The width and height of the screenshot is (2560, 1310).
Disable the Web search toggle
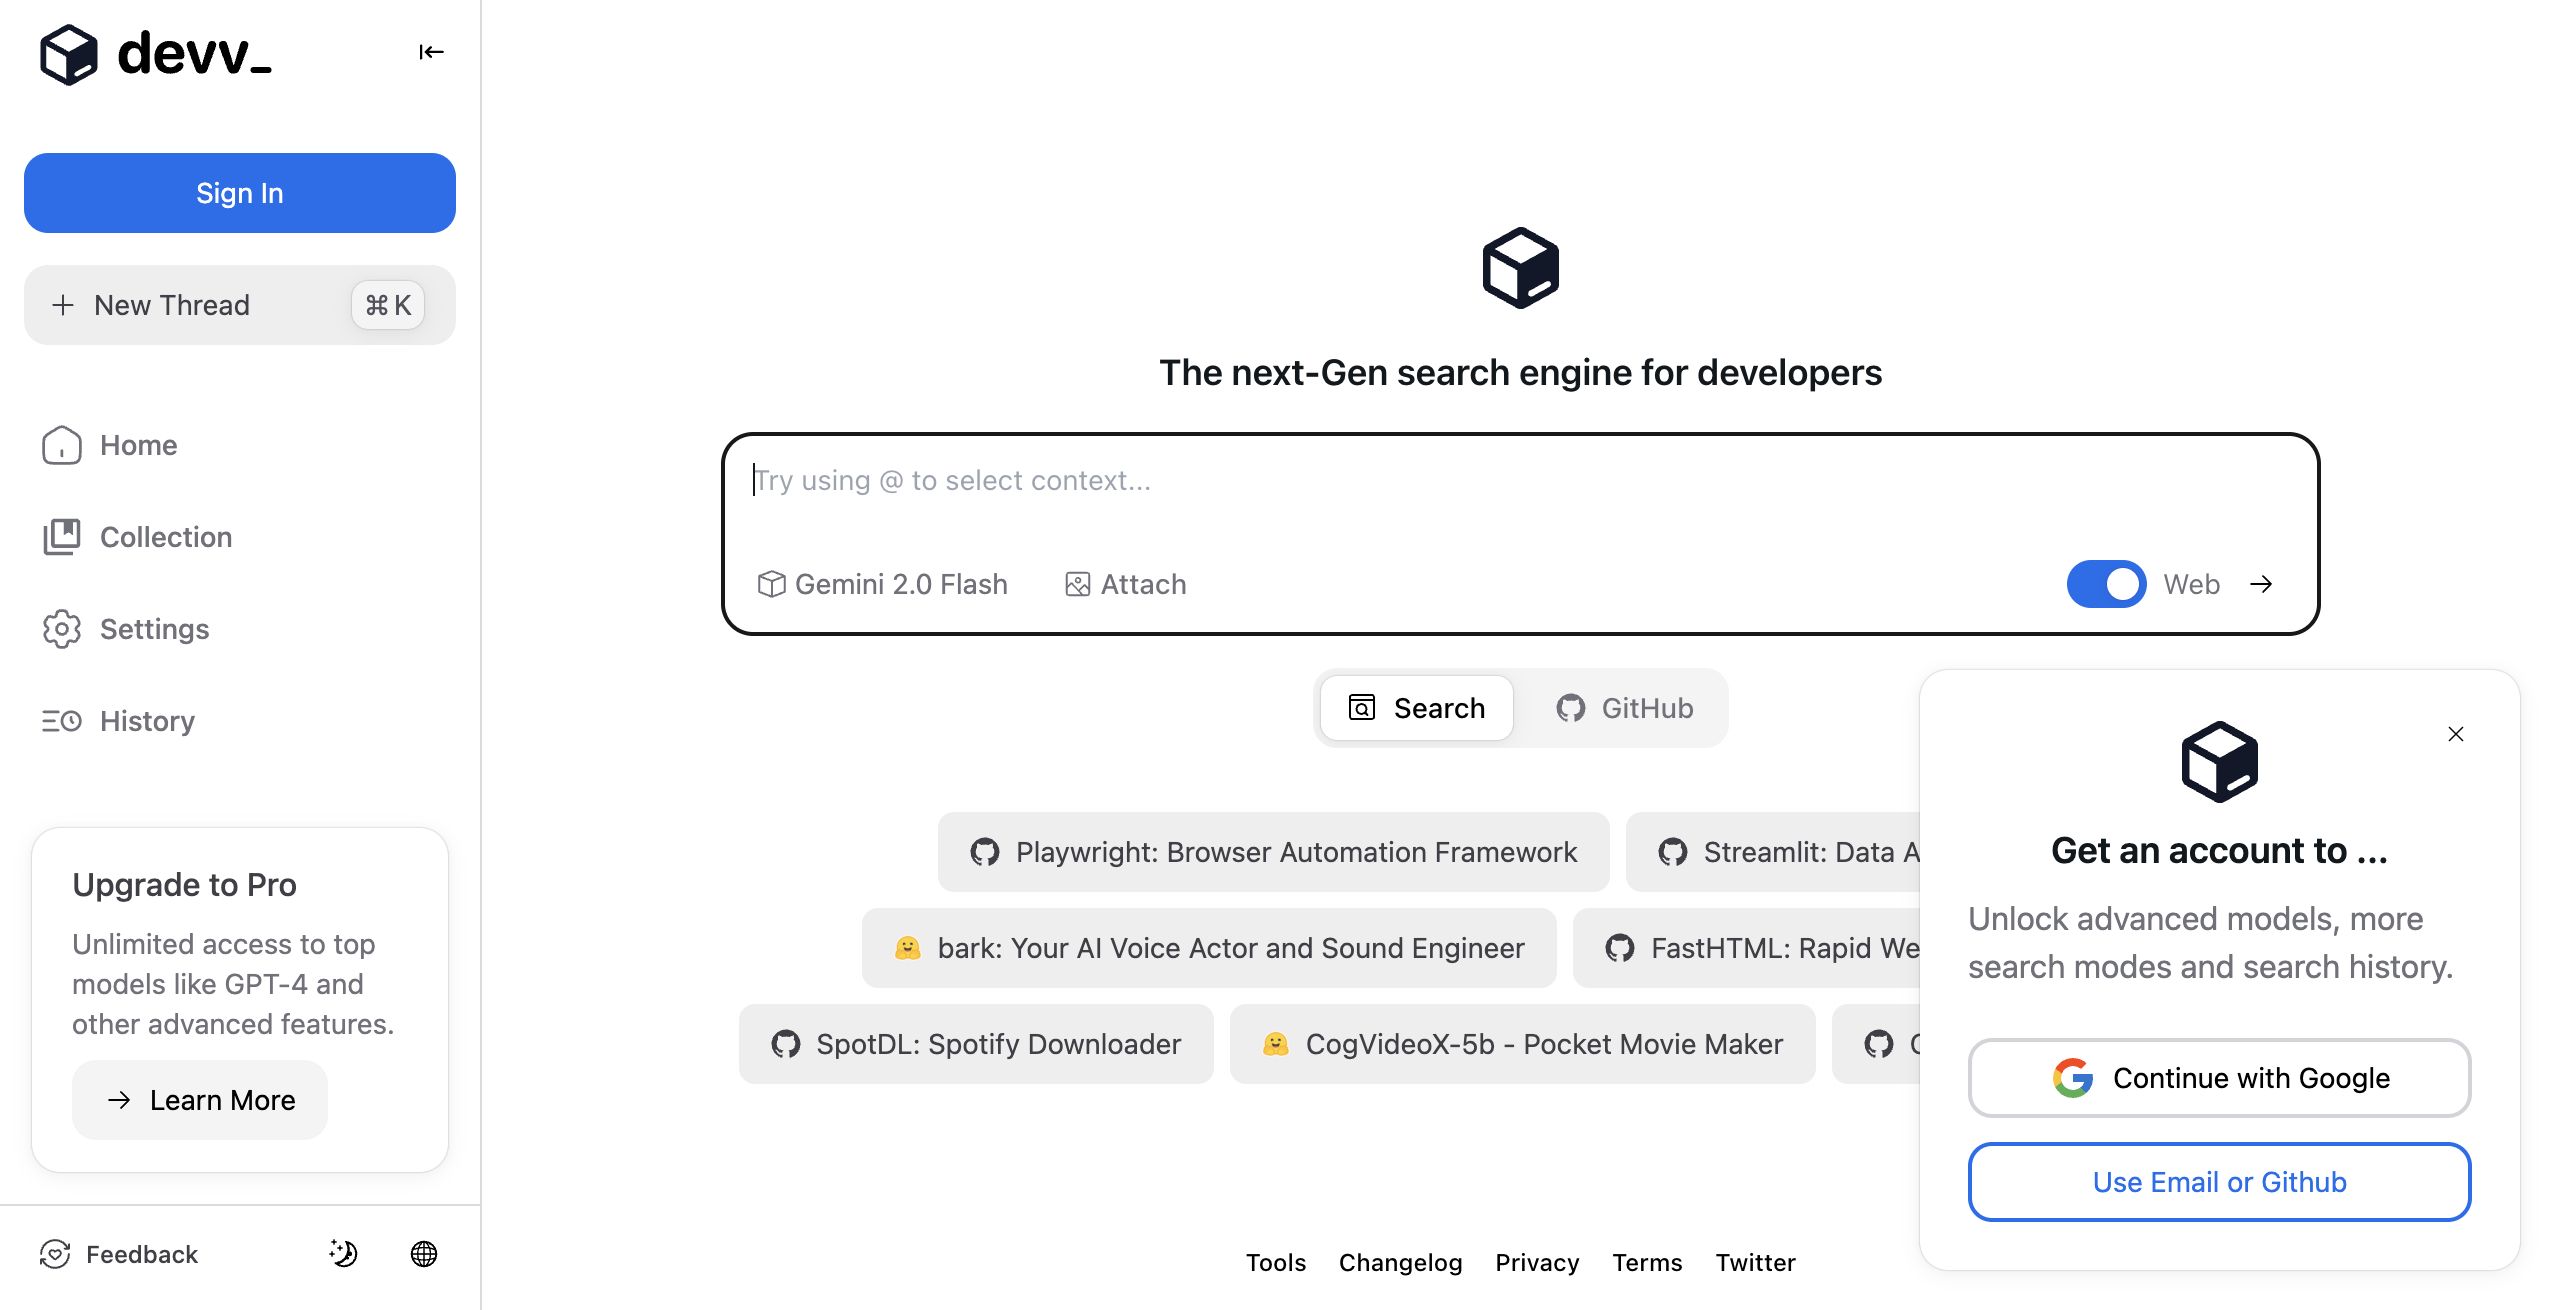click(2106, 584)
